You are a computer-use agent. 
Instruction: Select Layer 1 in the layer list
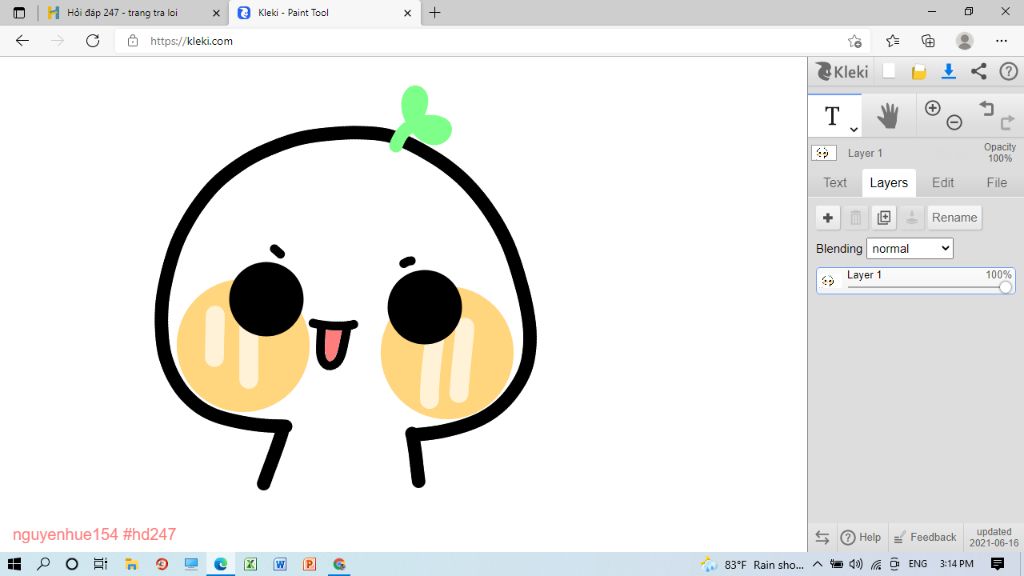pyautogui.click(x=916, y=280)
